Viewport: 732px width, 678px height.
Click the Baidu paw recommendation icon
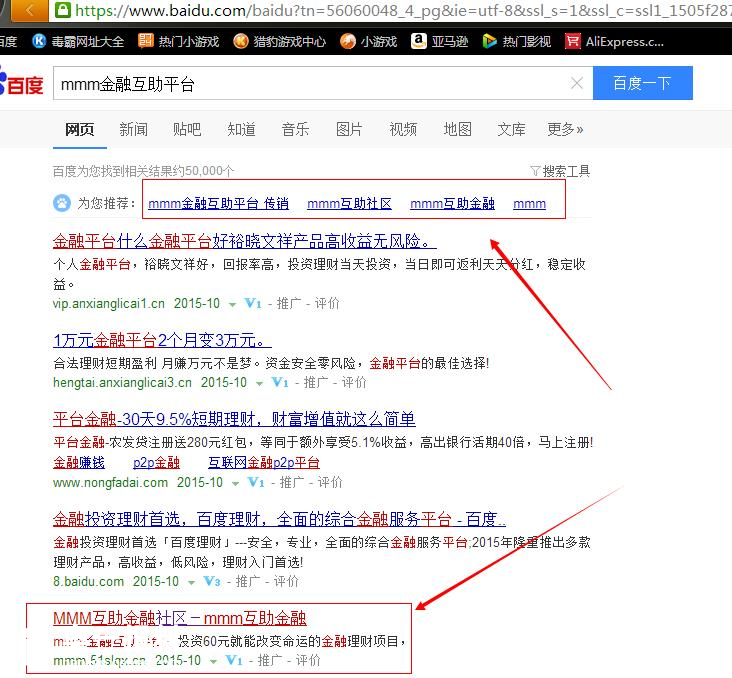click(62, 203)
